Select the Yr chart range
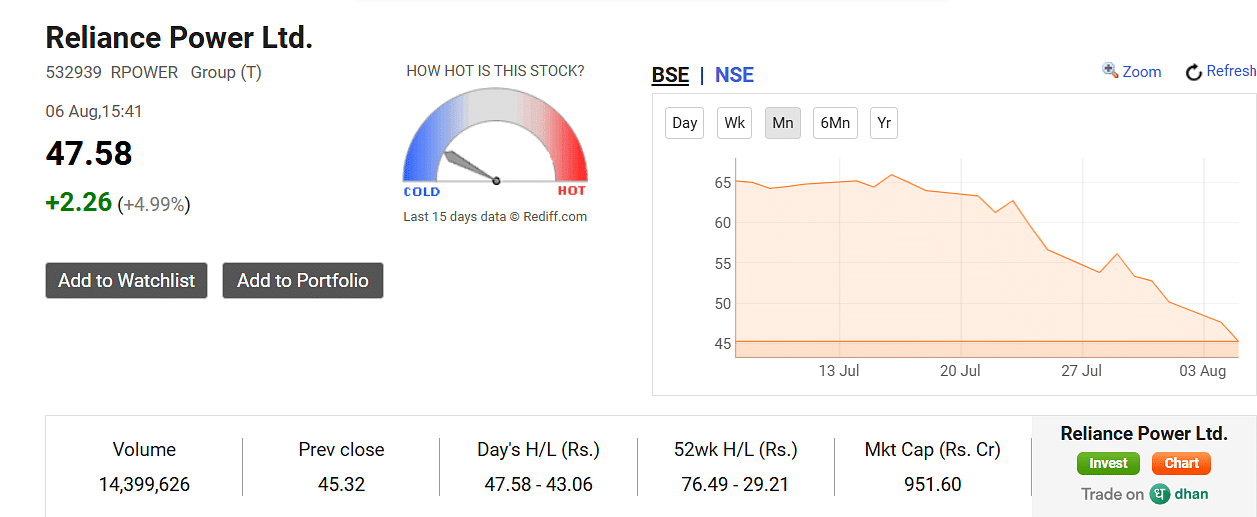Viewport: 1257px width, 517px height. pos(884,123)
